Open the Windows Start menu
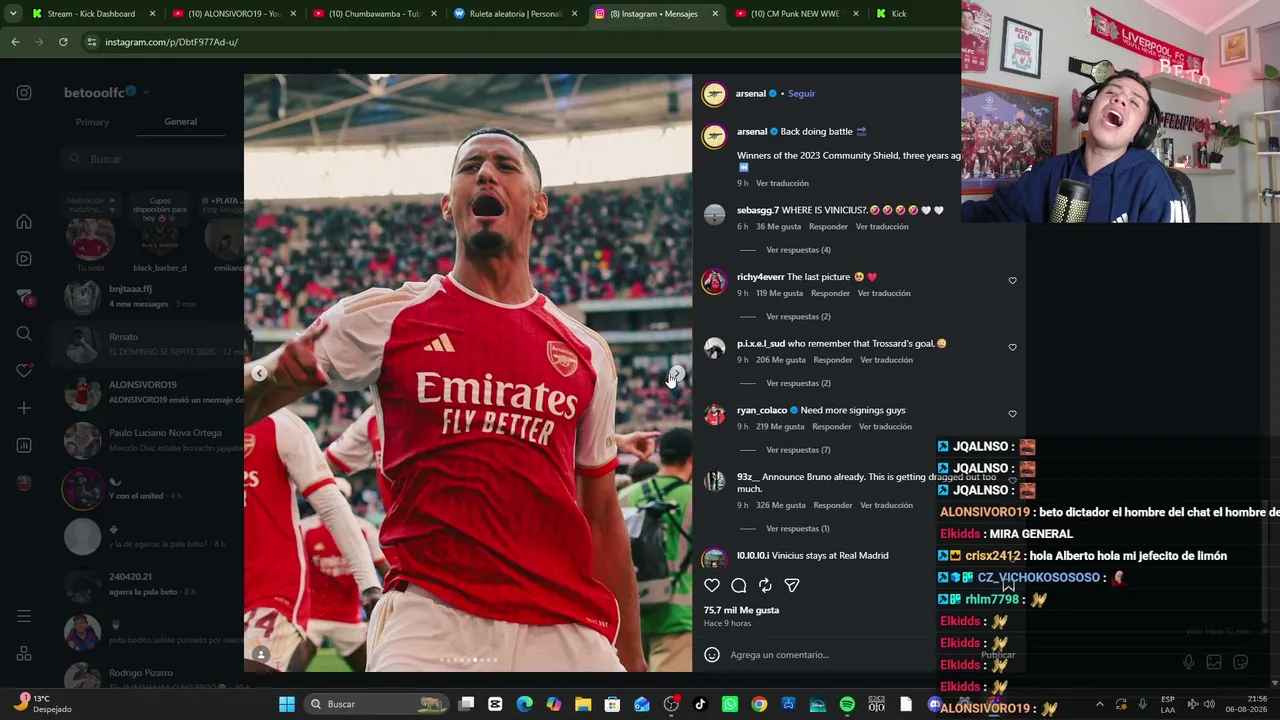 (287, 704)
